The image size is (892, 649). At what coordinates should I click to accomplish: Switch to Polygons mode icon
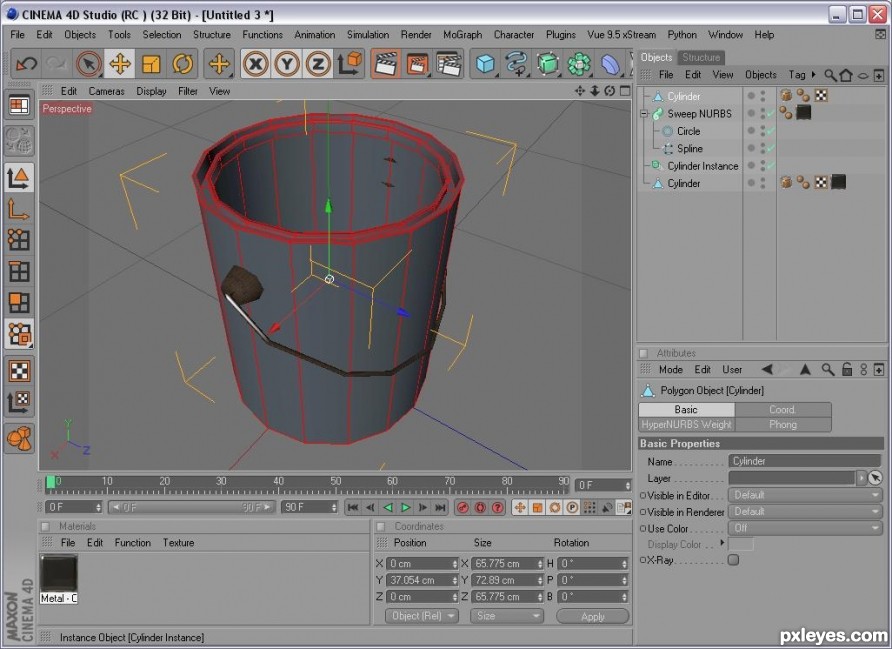pos(19,303)
